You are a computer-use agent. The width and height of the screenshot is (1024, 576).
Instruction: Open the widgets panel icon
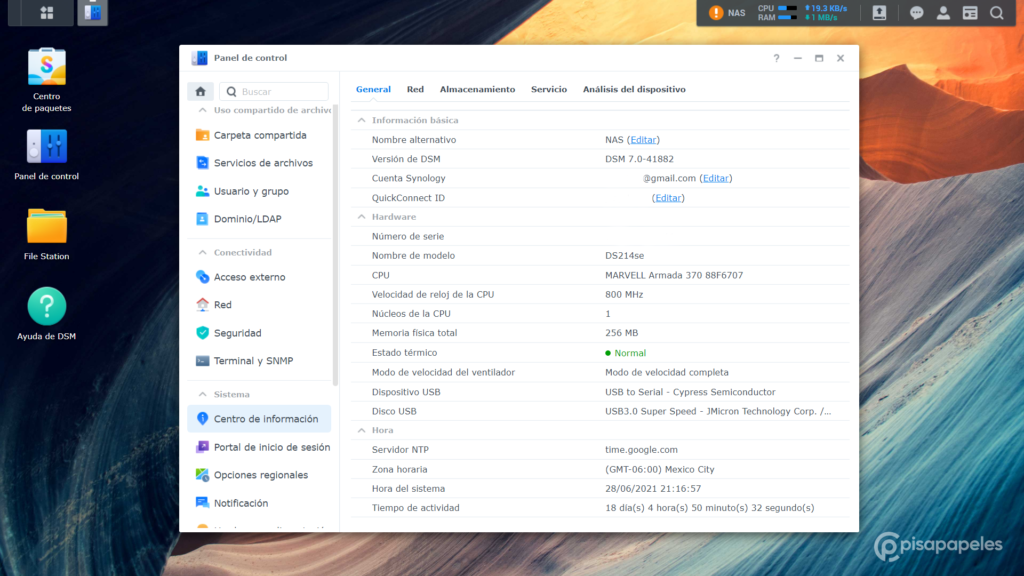point(969,13)
